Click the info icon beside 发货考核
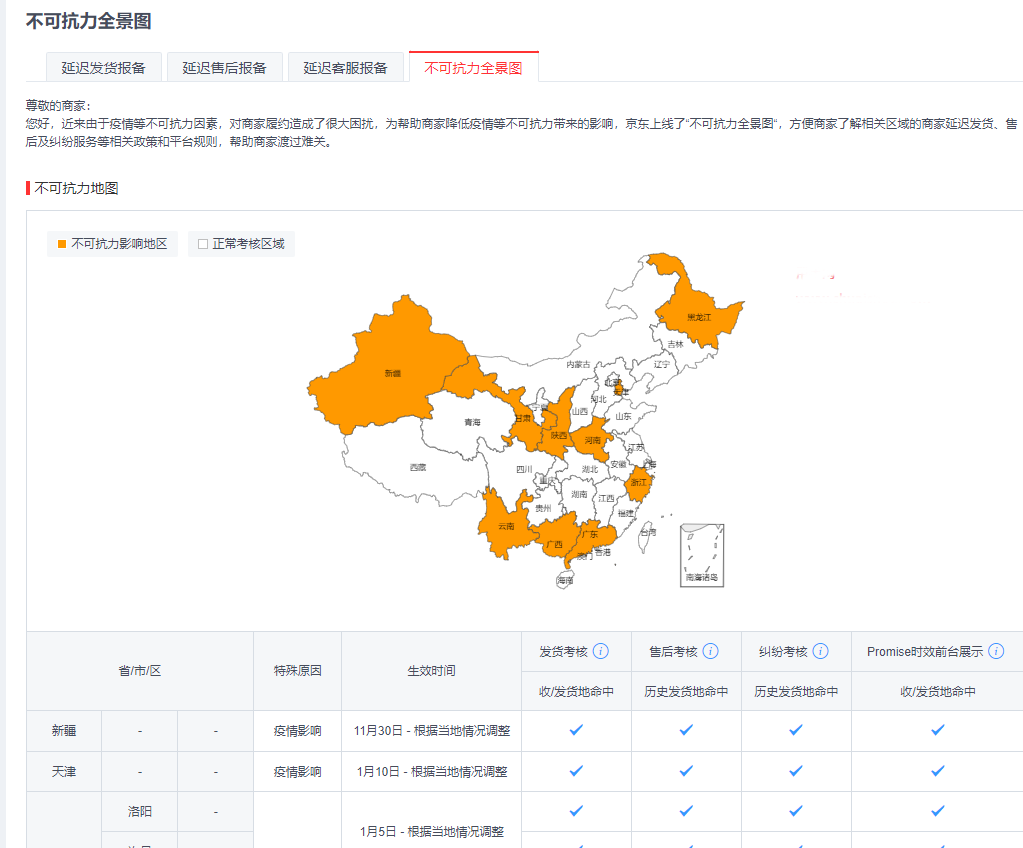 (601, 651)
